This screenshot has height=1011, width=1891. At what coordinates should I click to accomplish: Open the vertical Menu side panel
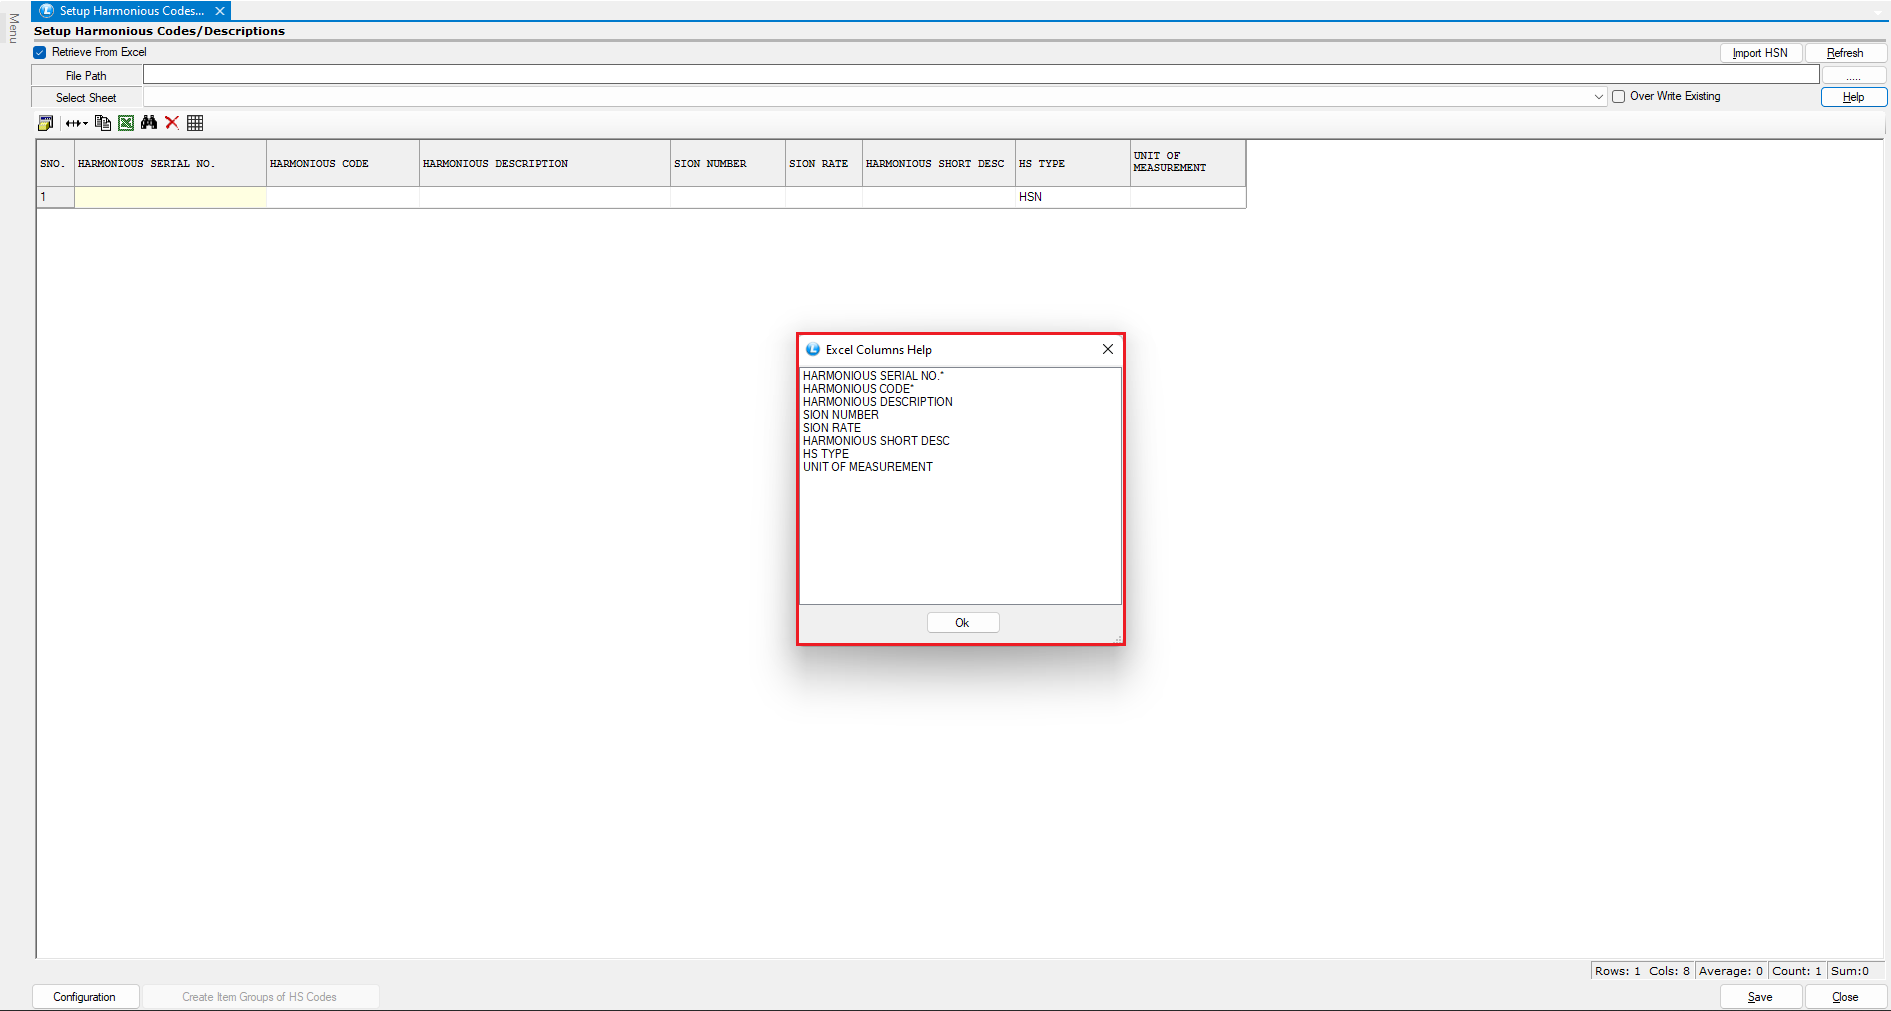tap(13, 28)
